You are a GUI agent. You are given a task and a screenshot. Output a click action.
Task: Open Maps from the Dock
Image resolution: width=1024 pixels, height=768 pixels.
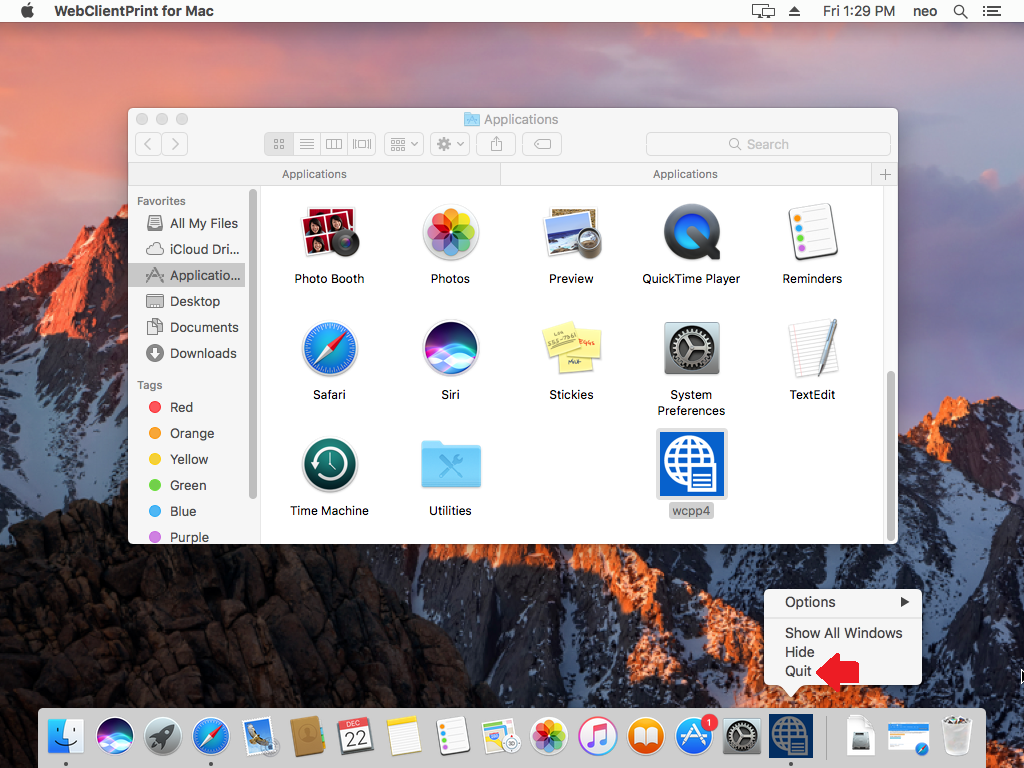click(x=500, y=736)
